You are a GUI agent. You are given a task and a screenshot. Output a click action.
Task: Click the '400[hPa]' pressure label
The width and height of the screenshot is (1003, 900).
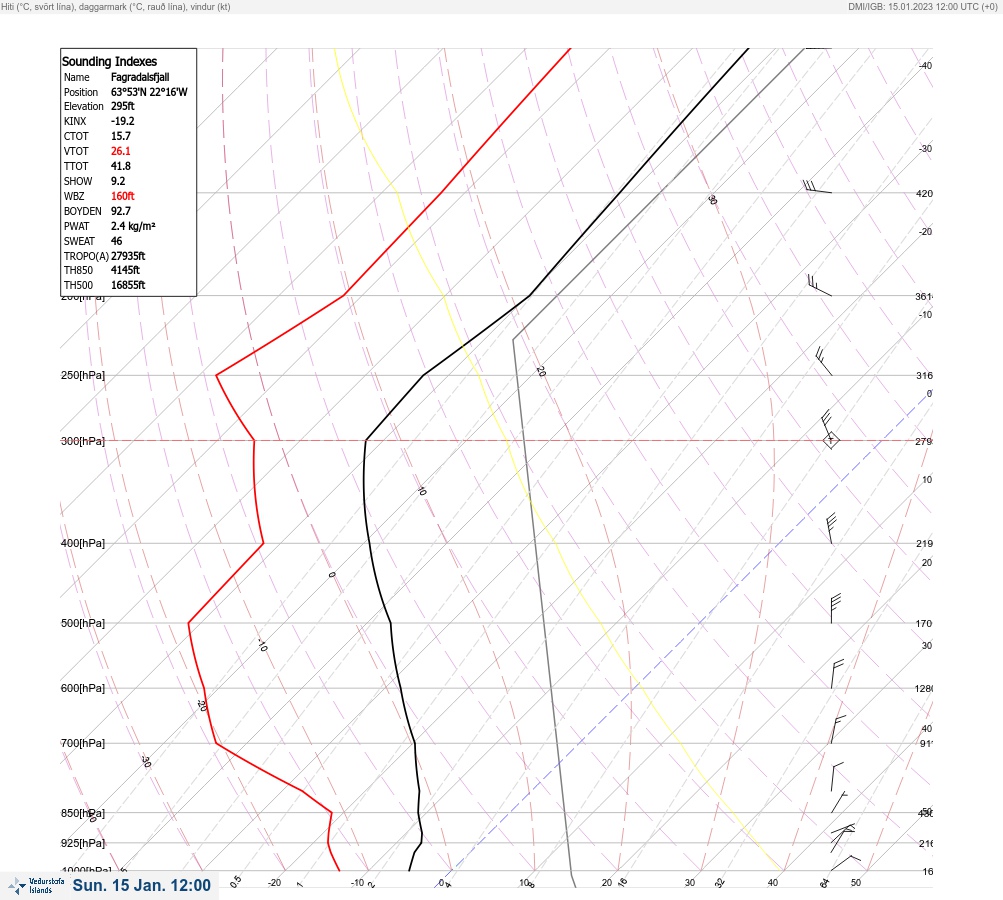pyautogui.click(x=83, y=543)
